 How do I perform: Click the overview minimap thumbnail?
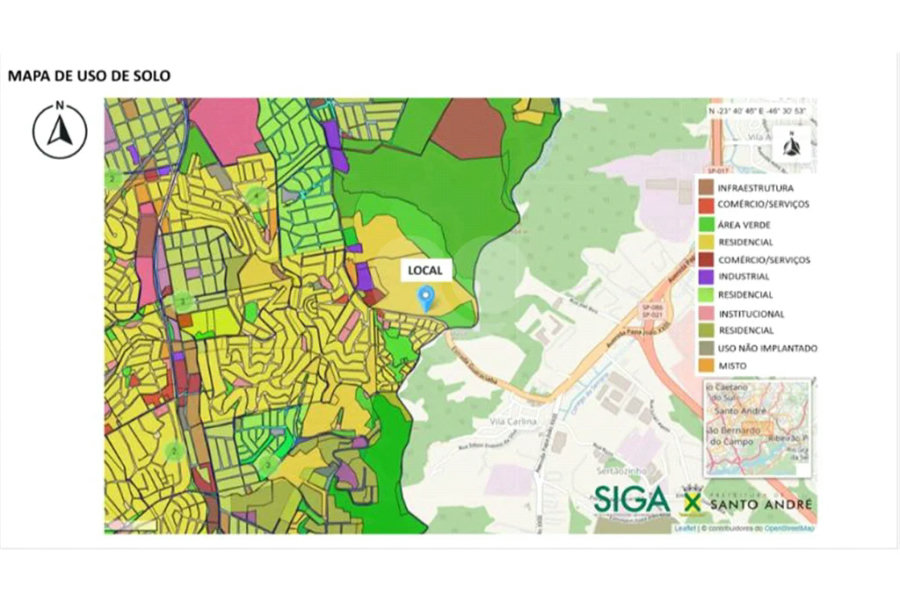pos(757,428)
